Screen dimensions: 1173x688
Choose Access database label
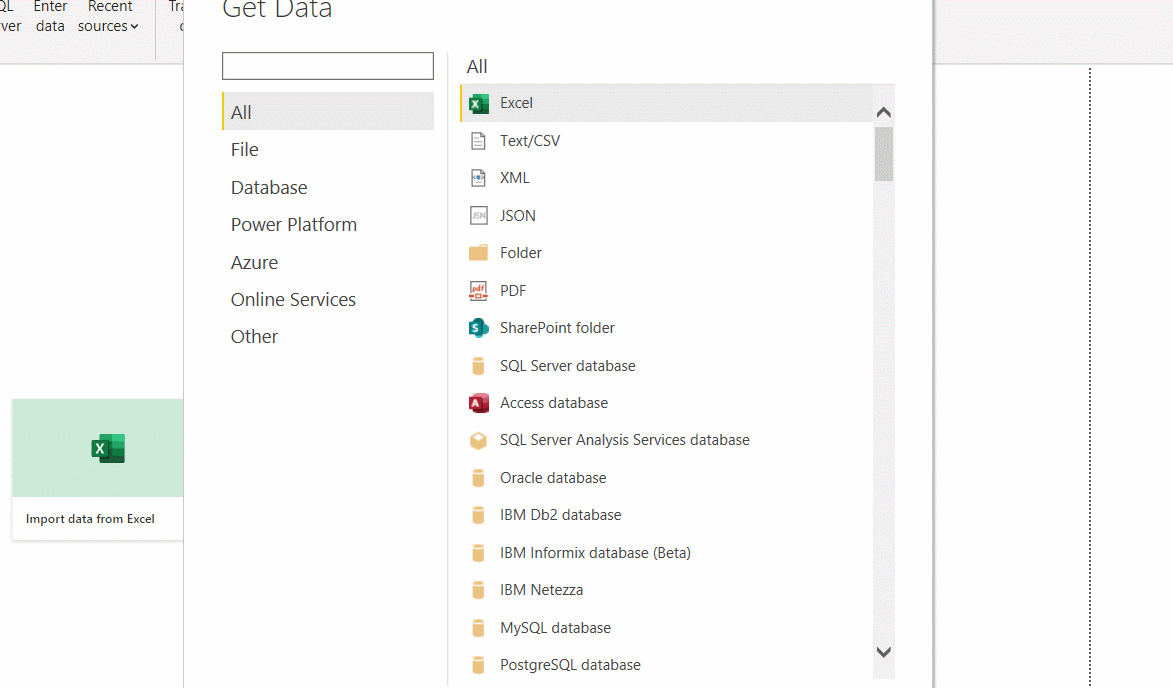click(554, 403)
